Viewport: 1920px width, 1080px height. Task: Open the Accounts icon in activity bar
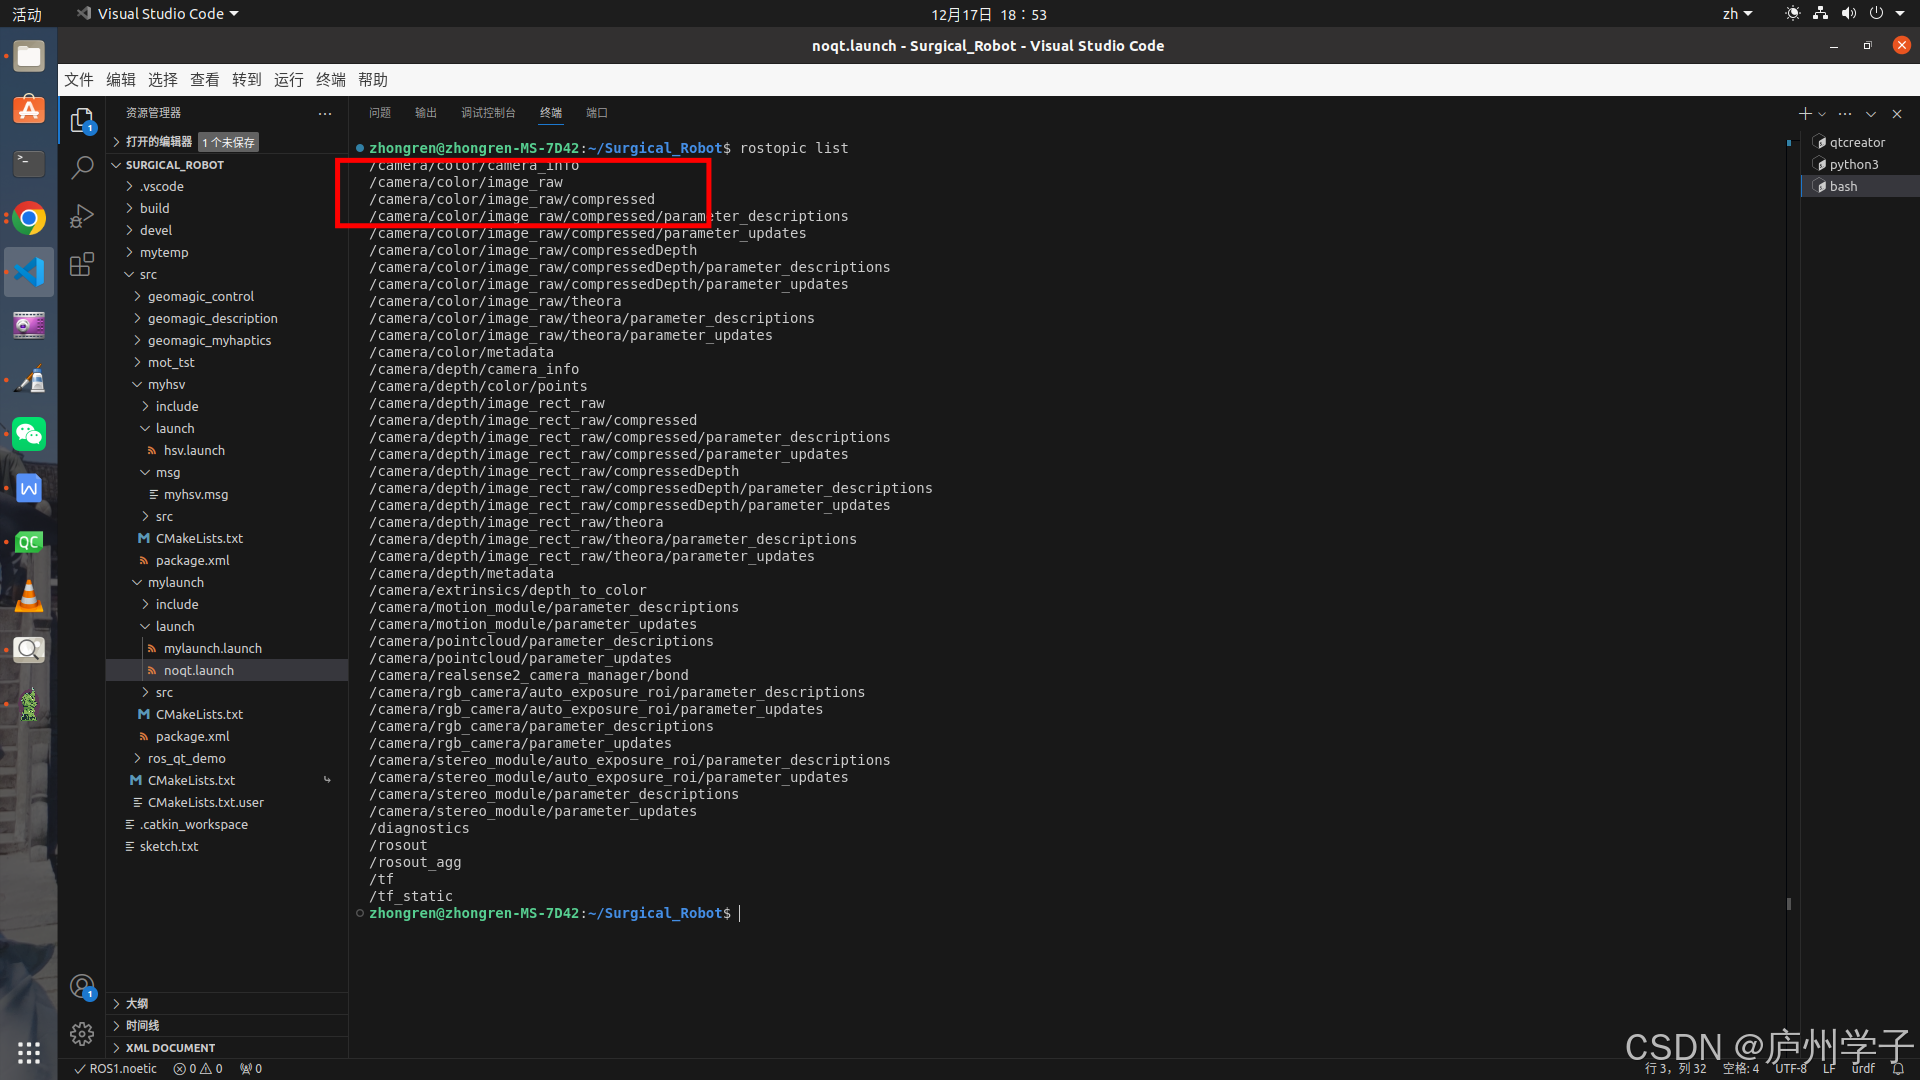pos(82,987)
